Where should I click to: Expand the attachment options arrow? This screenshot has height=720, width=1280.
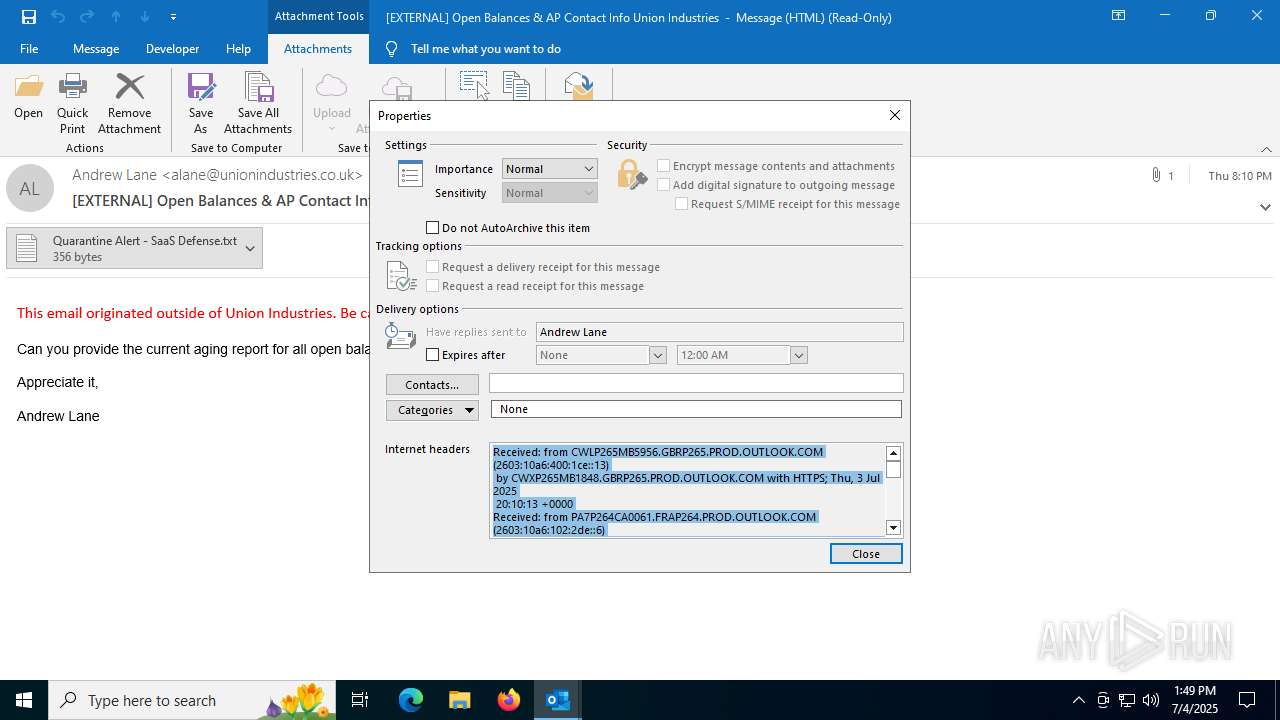(x=250, y=248)
